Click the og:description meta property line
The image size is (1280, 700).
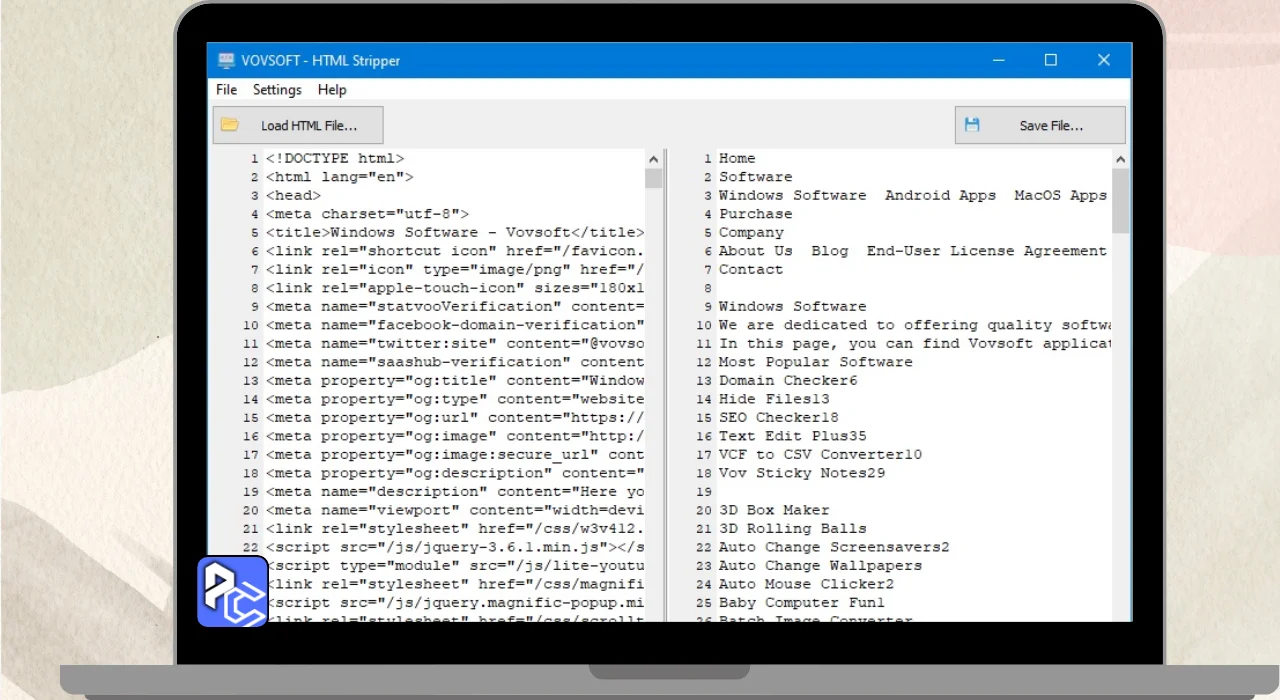tap(455, 473)
